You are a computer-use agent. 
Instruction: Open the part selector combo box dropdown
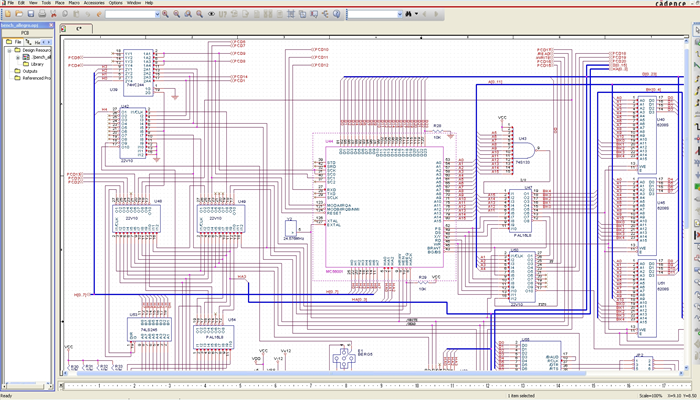pyautogui.click(x=157, y=14)
